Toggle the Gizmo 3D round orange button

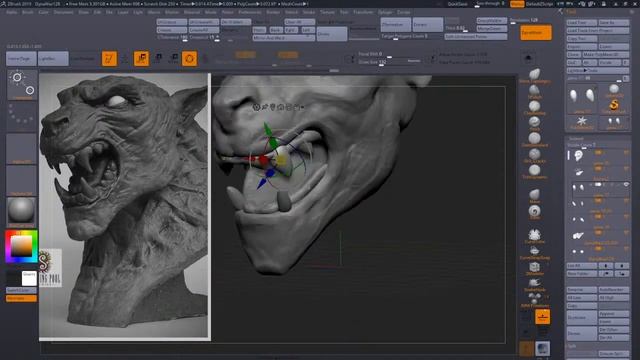click(189, 59)
